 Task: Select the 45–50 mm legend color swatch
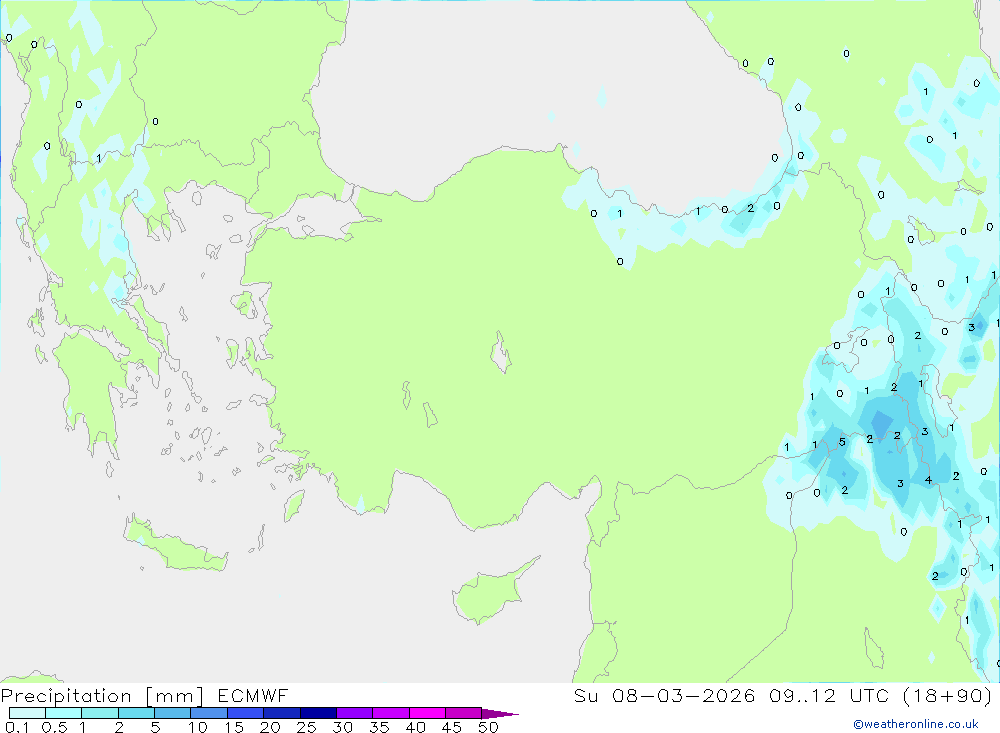point(463,713)
